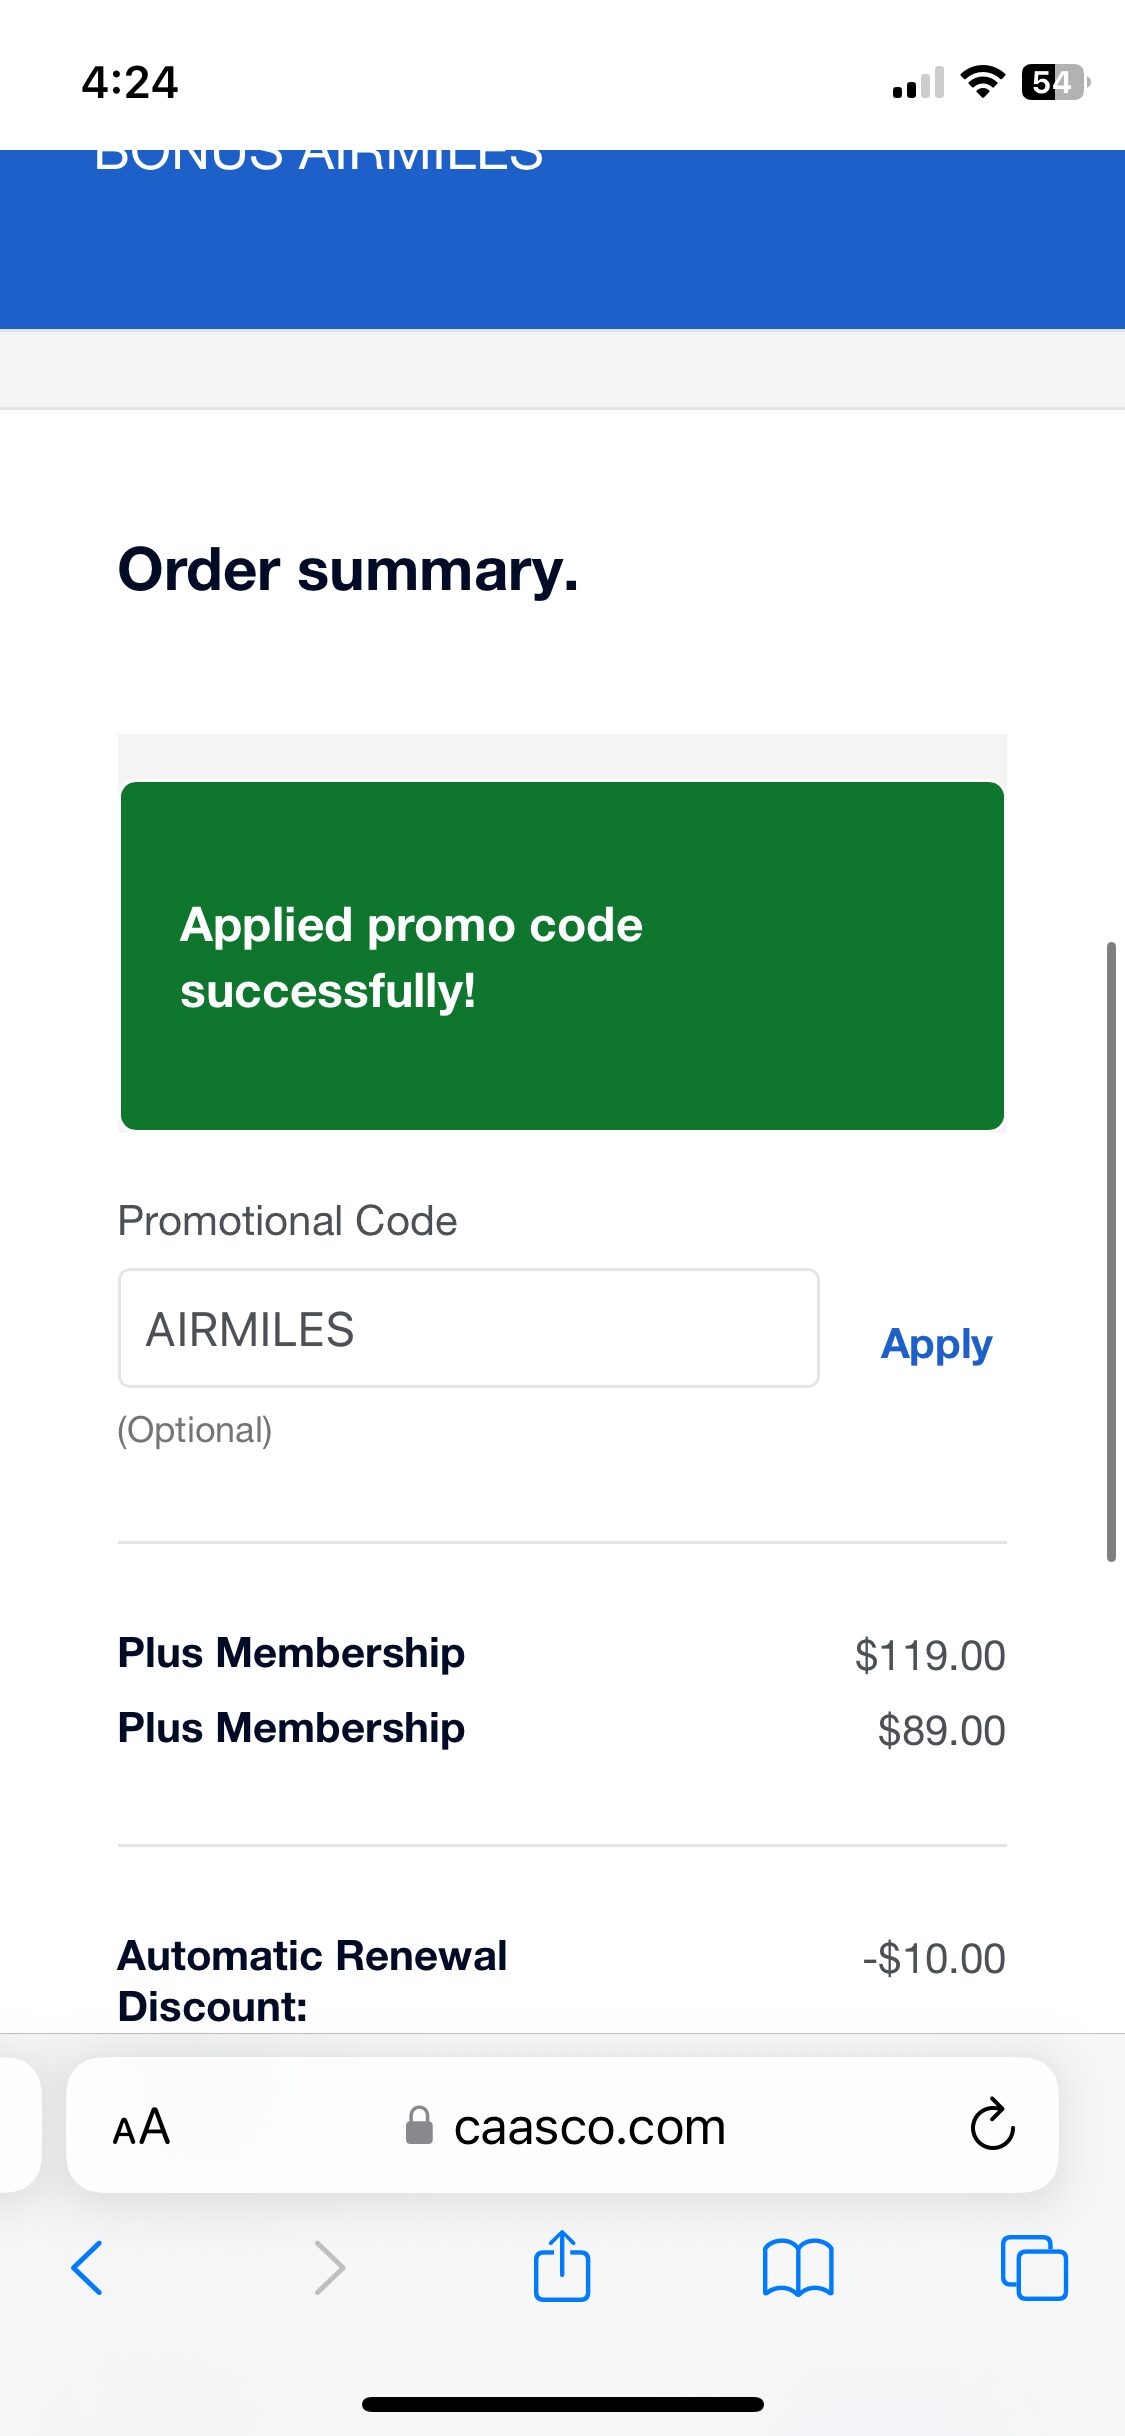
Task: Tap the Safari forward arrow
Action: (x=329, y=2267)
